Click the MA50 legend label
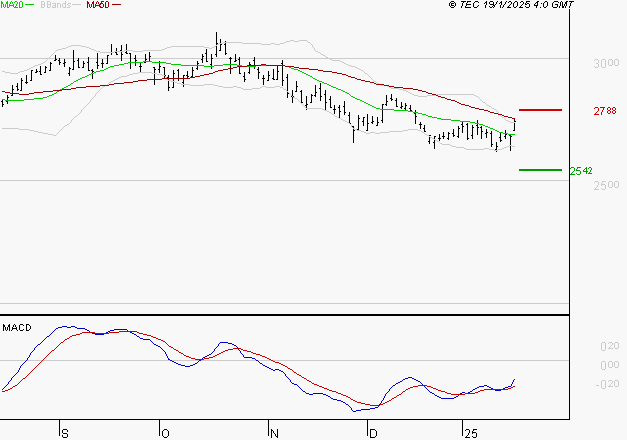This screenshot has width=627, height=440. pyautogui.click(x=98, y=6)
